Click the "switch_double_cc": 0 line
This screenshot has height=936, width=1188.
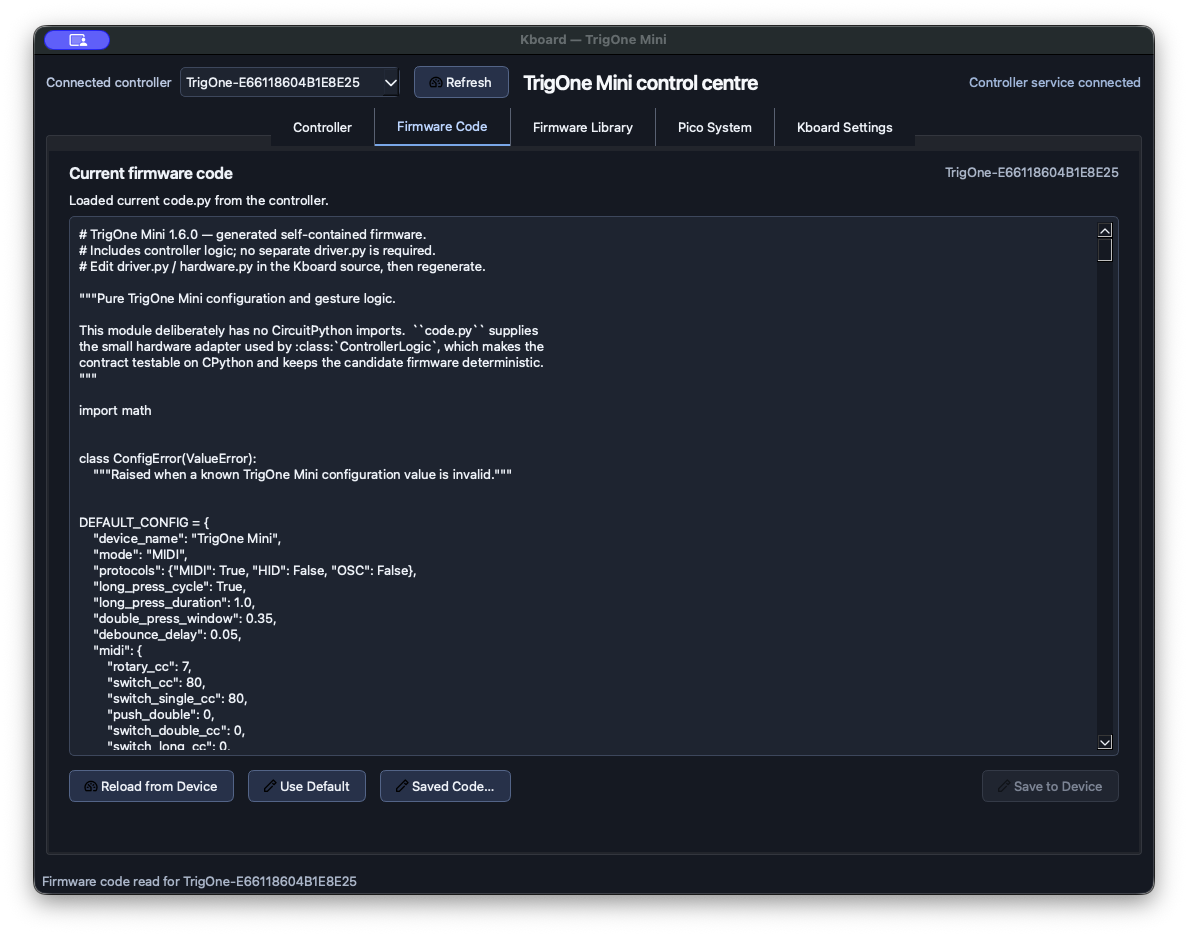click(176, 730)
